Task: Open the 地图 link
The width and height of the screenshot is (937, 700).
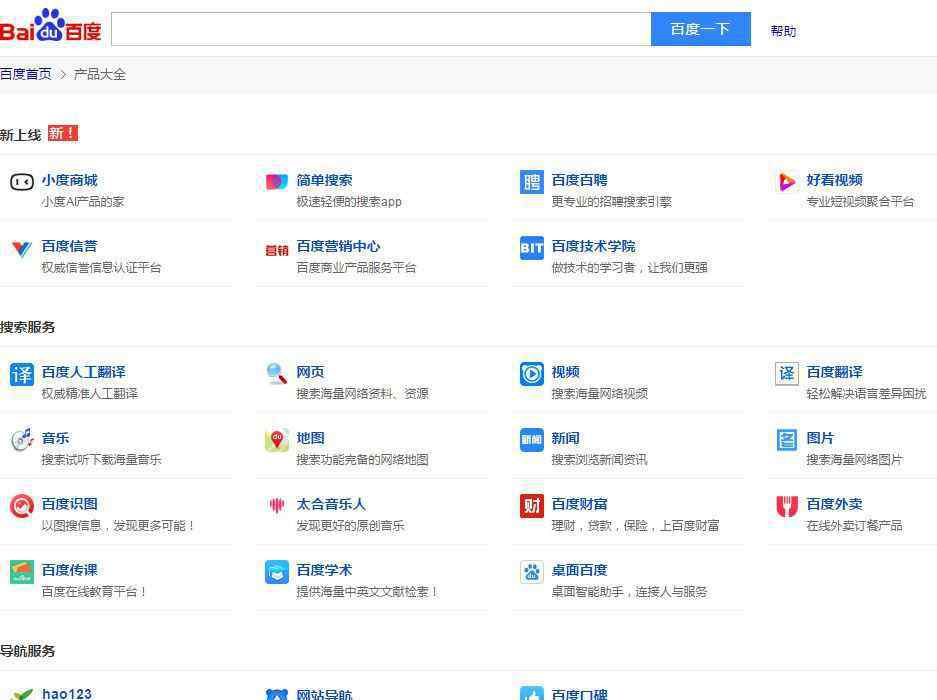Action: 311,438
